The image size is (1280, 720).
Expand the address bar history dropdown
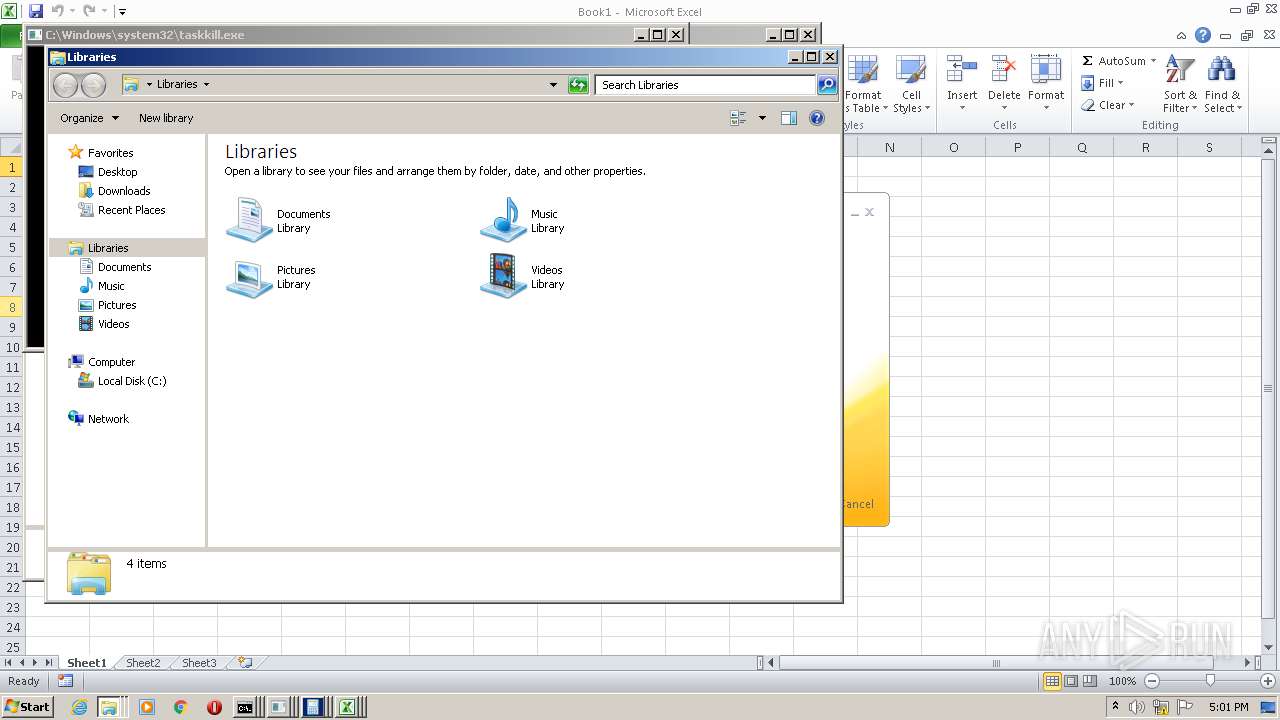pyautogui.click(x=553, y=85)
